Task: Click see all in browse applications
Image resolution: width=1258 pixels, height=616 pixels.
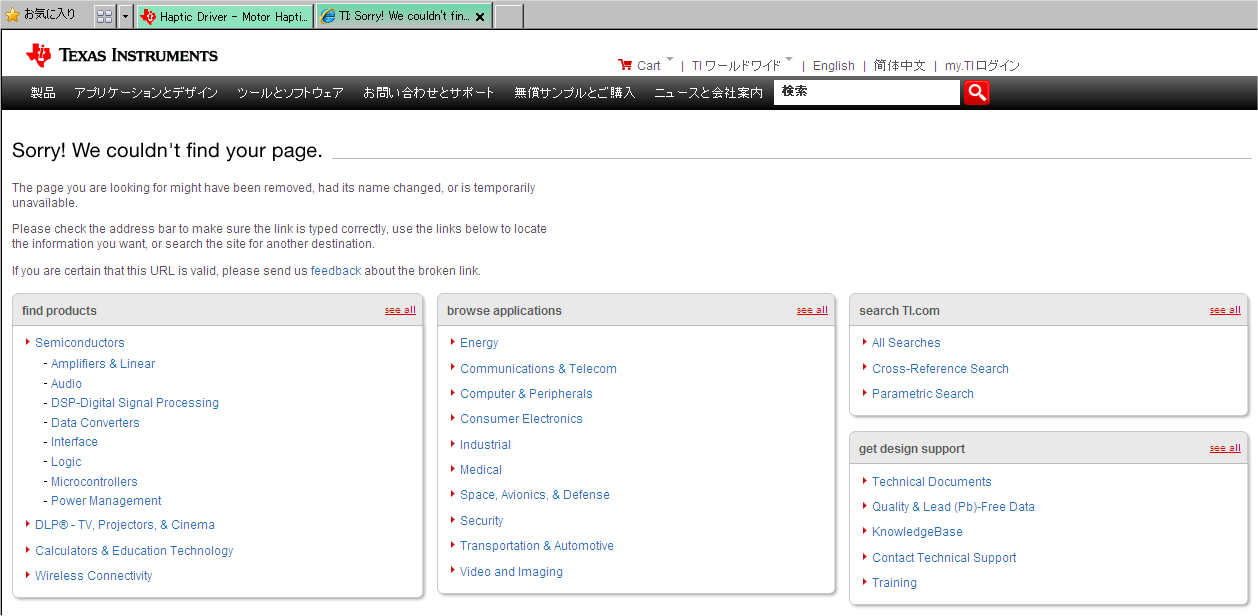Action: [812, 310]
